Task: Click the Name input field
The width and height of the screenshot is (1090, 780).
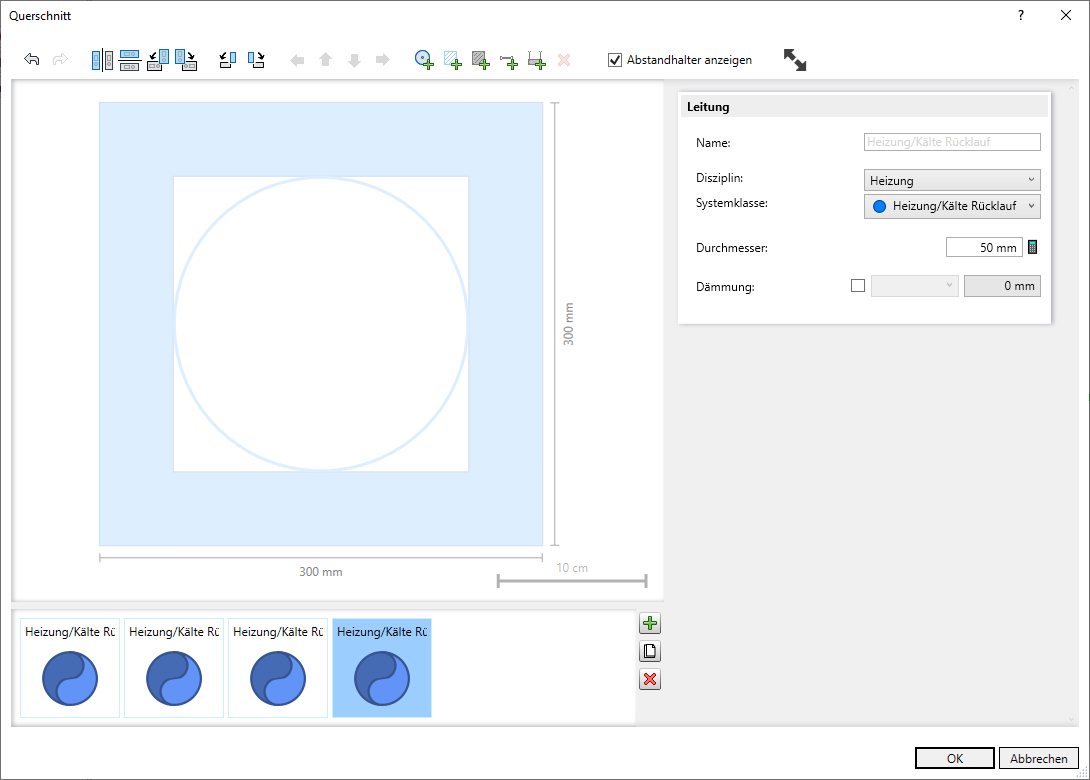Action: click(x=952, y=142)
